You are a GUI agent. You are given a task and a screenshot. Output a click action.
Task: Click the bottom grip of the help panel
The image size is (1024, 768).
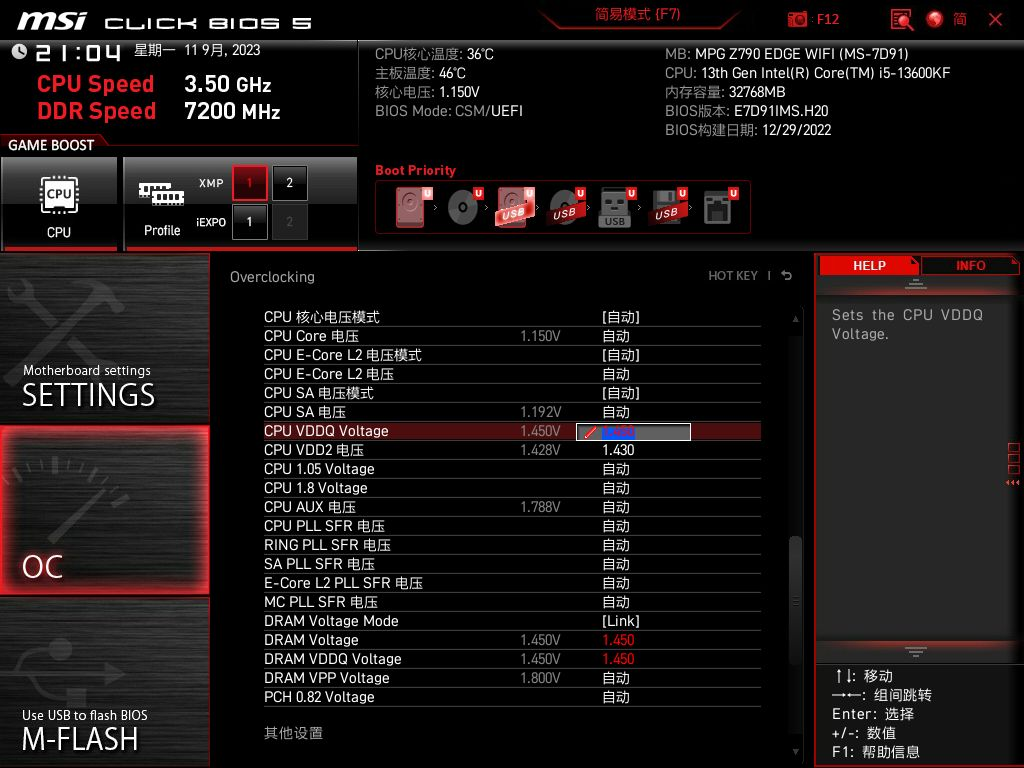coord(916,651)
